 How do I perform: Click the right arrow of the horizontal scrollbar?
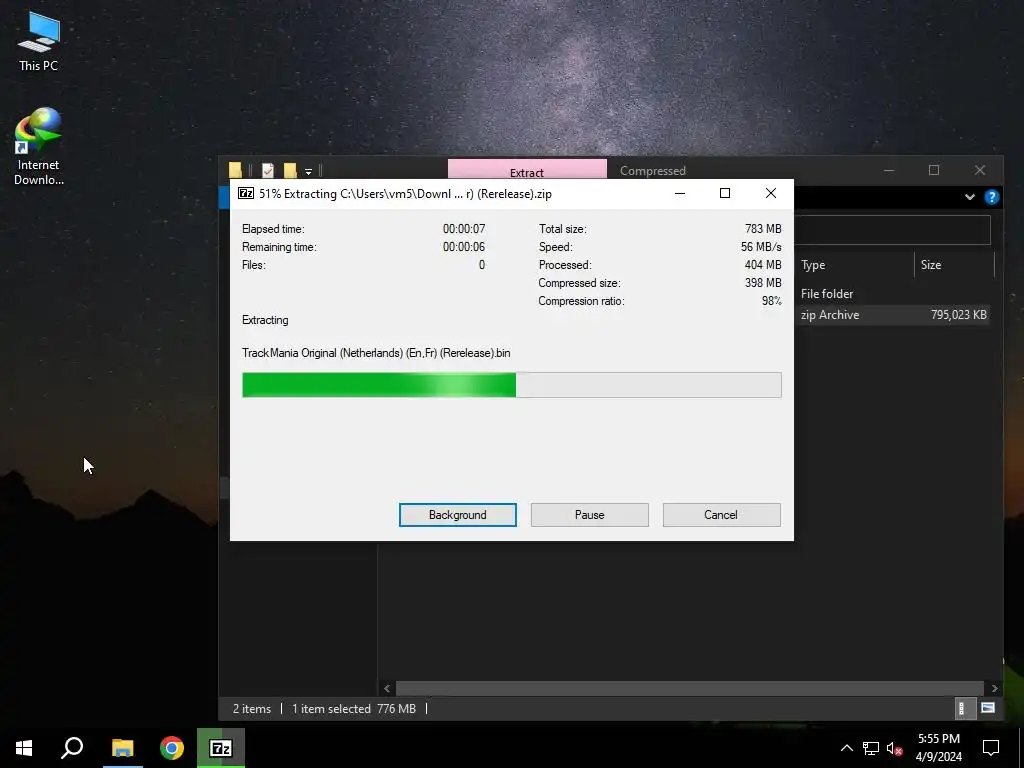click(x=994, y=688)
